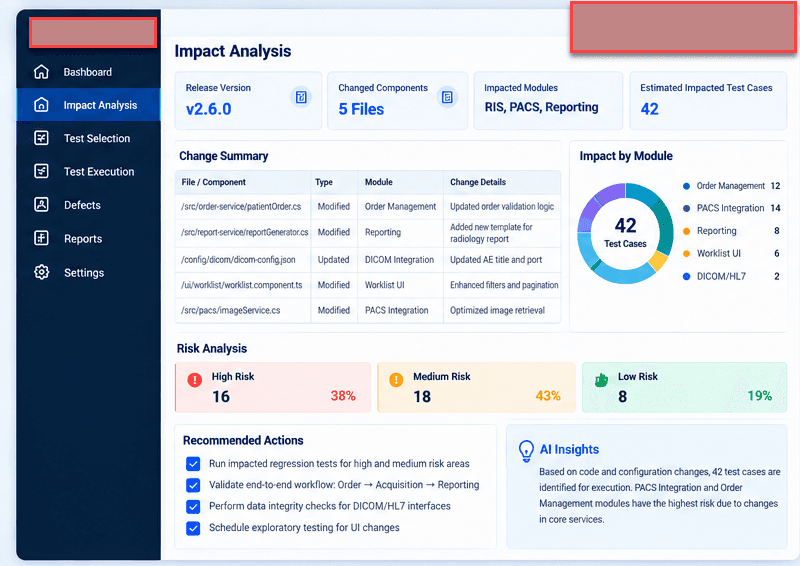This screenshot has width=800, height=566.
Task: Click the Defects sidebar icon
Action: coord(41,205)
